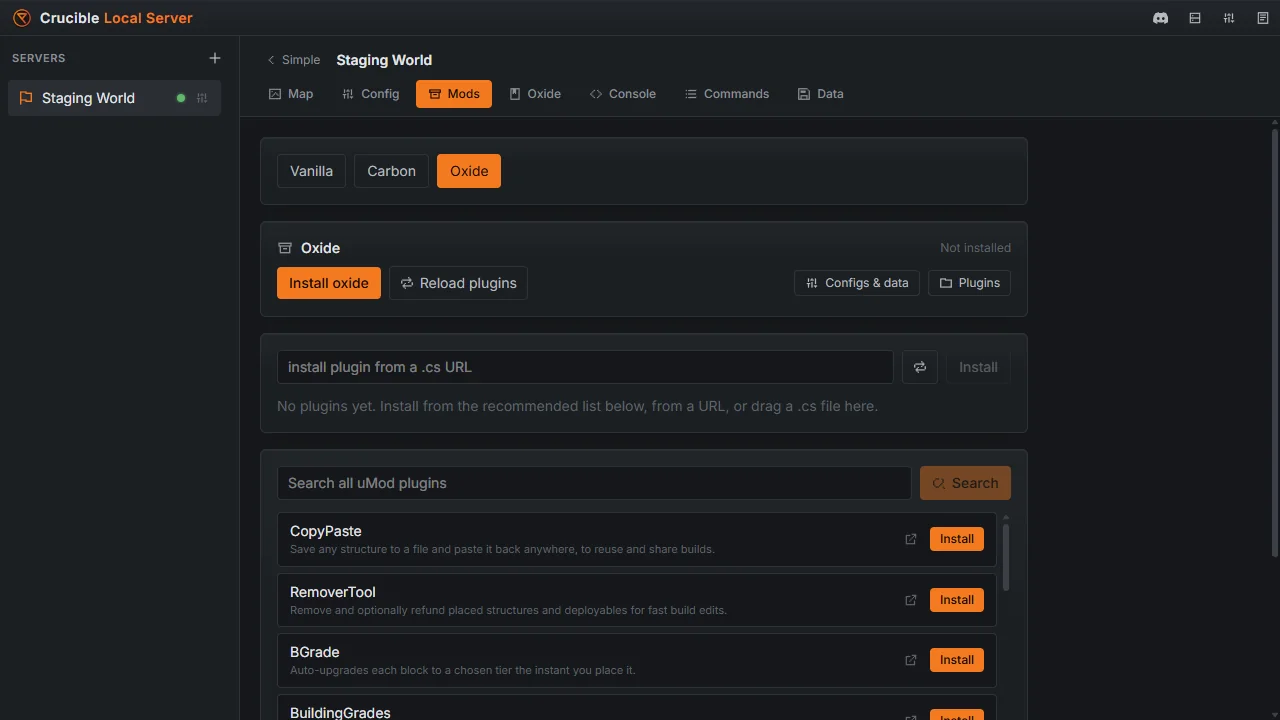The height and width of the screenshot is (720, 1280).
Task: Select Staging World in the servers list
Action: (x=114, y=98)
